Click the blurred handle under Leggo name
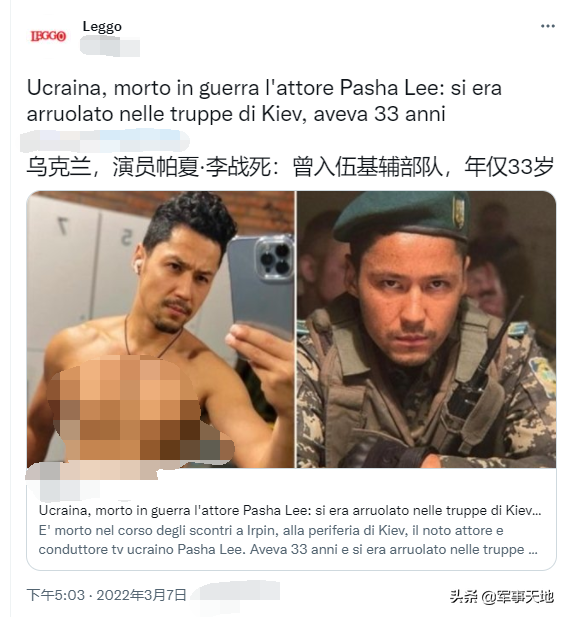 tap(110, 46)
